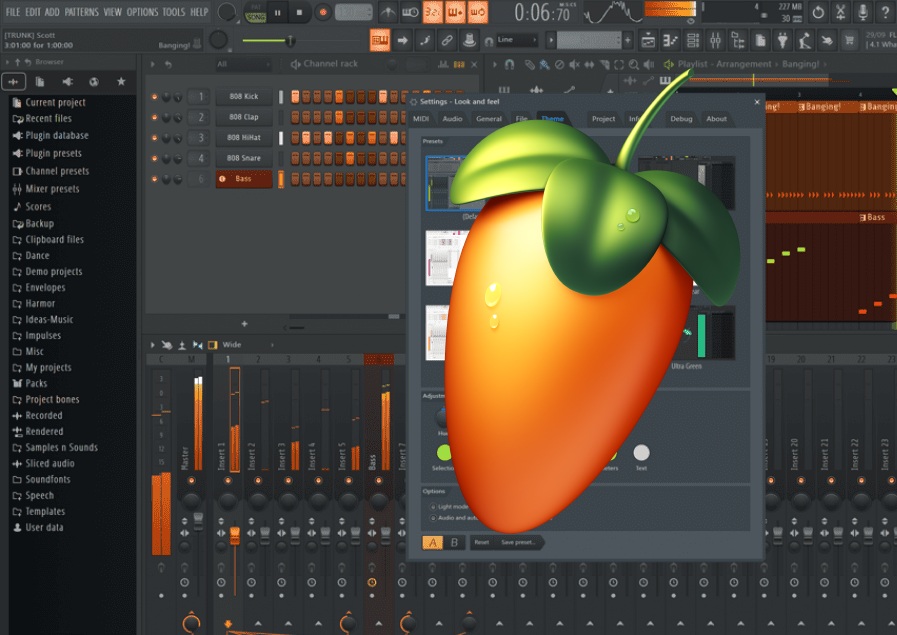Open the channel rack view toolbar icon

(x=693, y=40)
